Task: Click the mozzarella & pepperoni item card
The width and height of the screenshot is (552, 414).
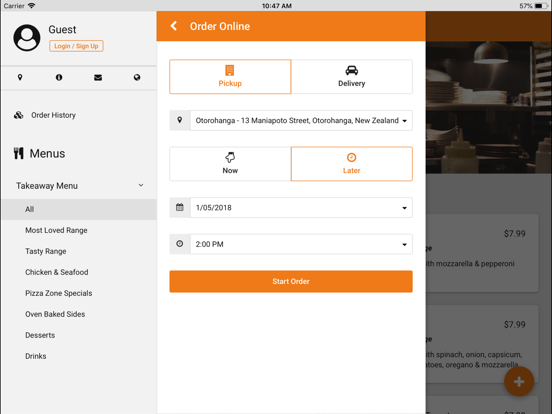Action: click(x=482, y=253)
